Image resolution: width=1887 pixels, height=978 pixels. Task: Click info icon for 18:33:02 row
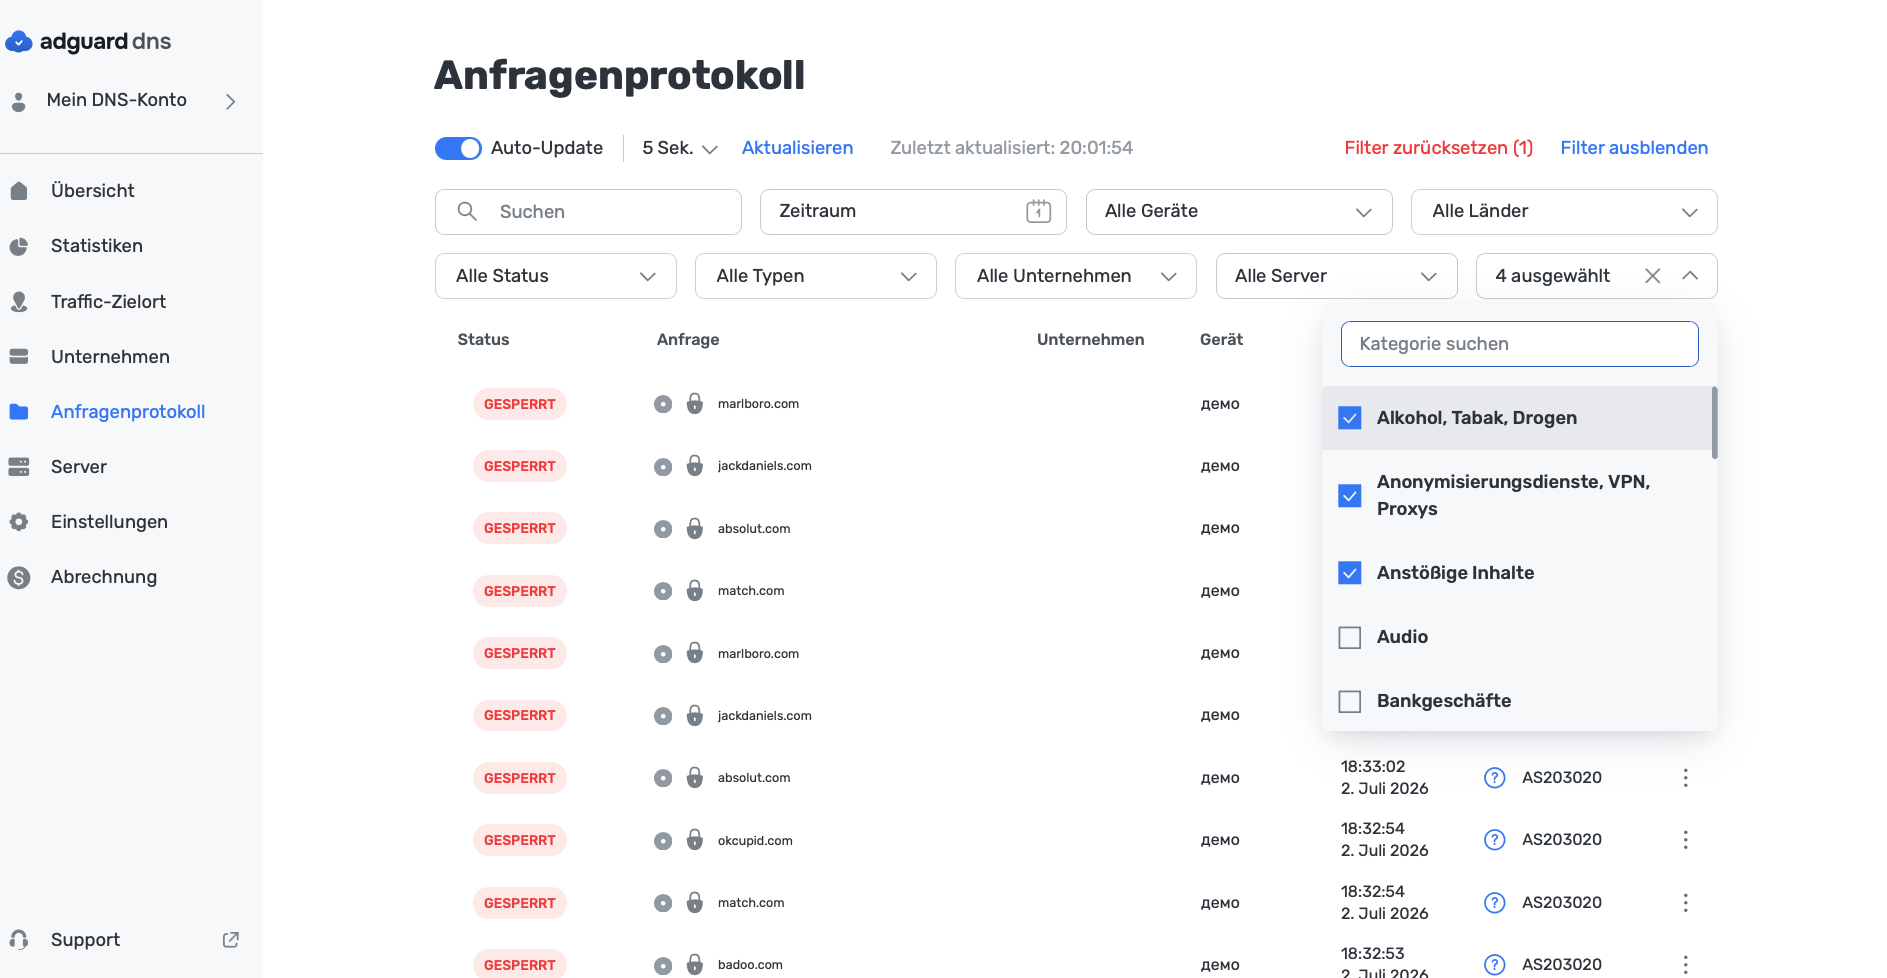[x=1494, y=778]
